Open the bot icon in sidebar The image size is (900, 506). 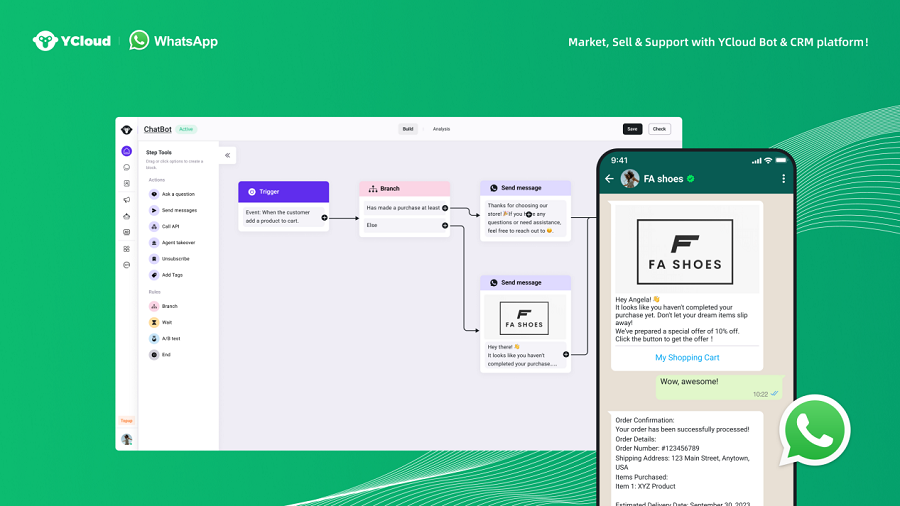click(126, 216)
